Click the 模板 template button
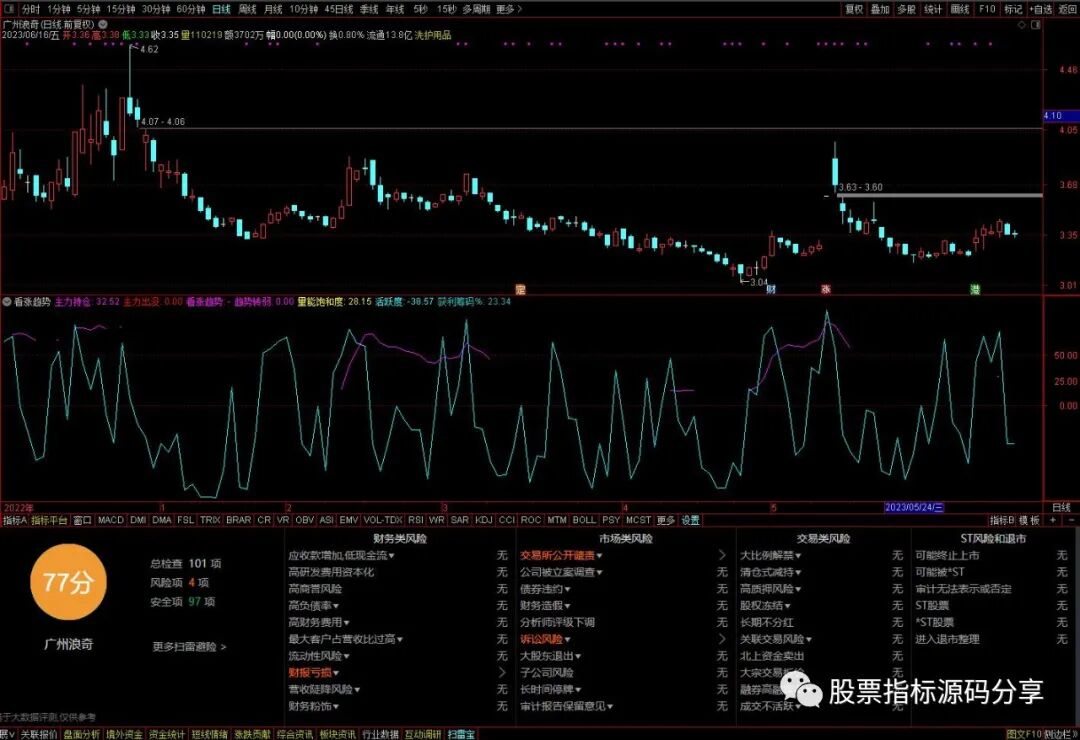 point(1030,520)
